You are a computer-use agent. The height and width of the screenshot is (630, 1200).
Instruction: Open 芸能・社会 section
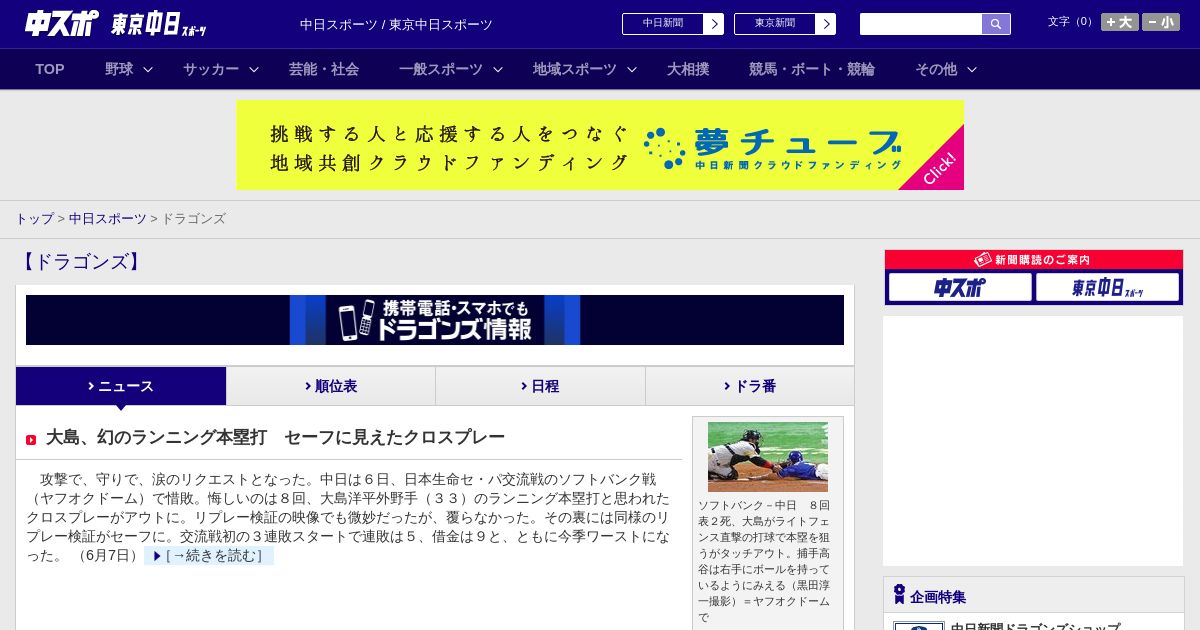(324, 69)
